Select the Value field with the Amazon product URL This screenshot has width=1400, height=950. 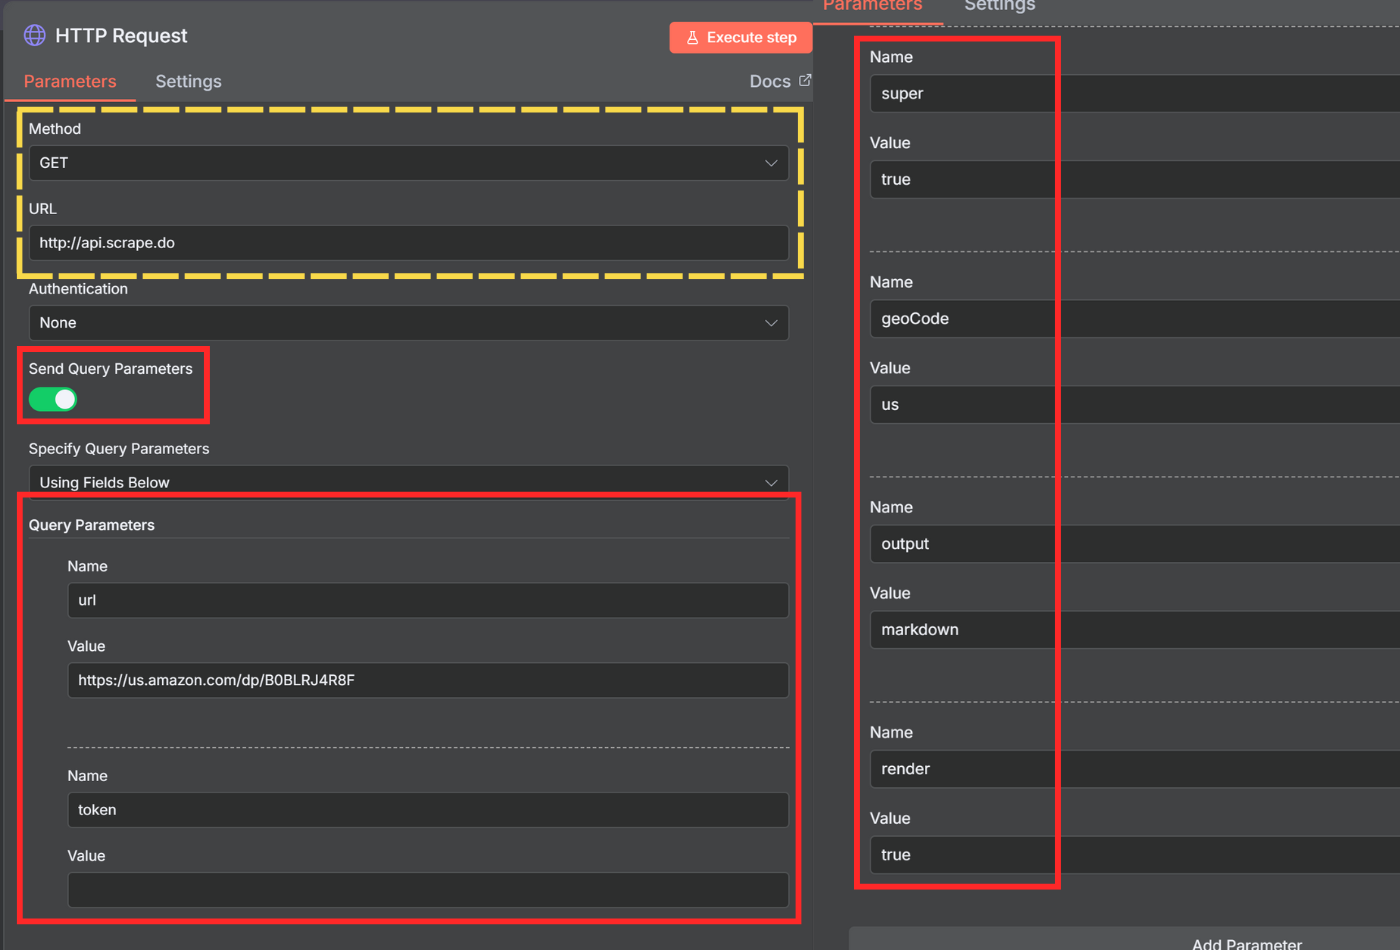tap(428, 680)
